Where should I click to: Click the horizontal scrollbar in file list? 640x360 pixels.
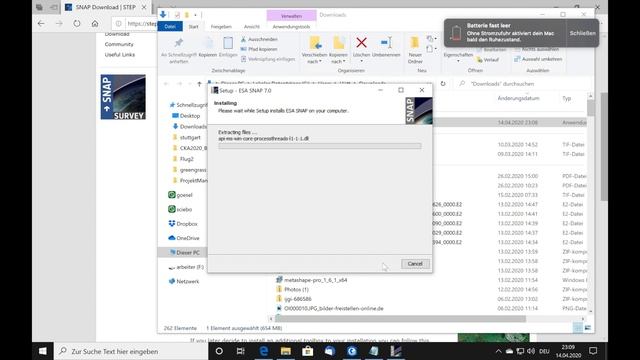pos(400,319)
